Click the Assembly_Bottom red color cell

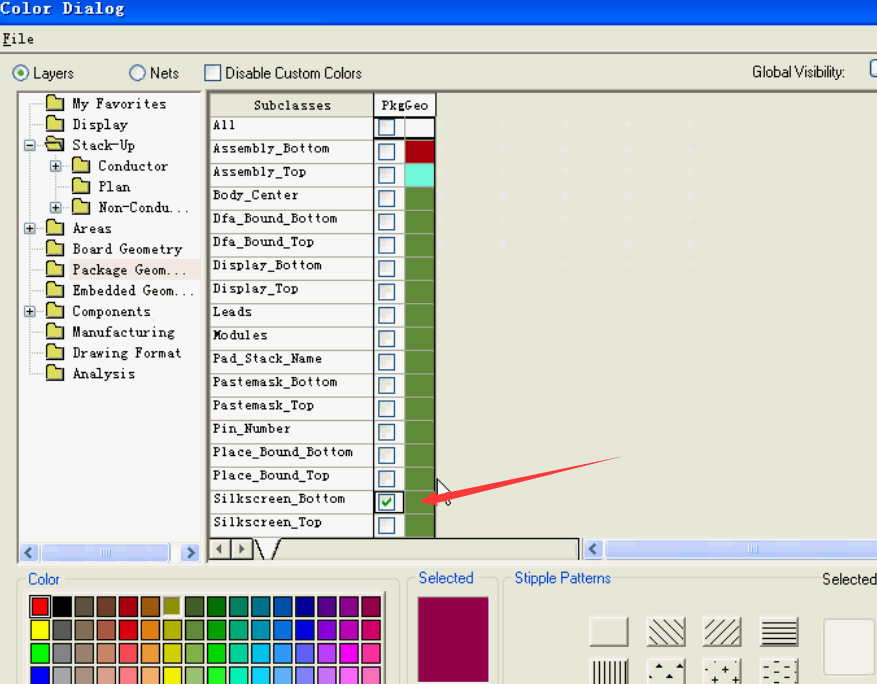(x=419, y=152)
